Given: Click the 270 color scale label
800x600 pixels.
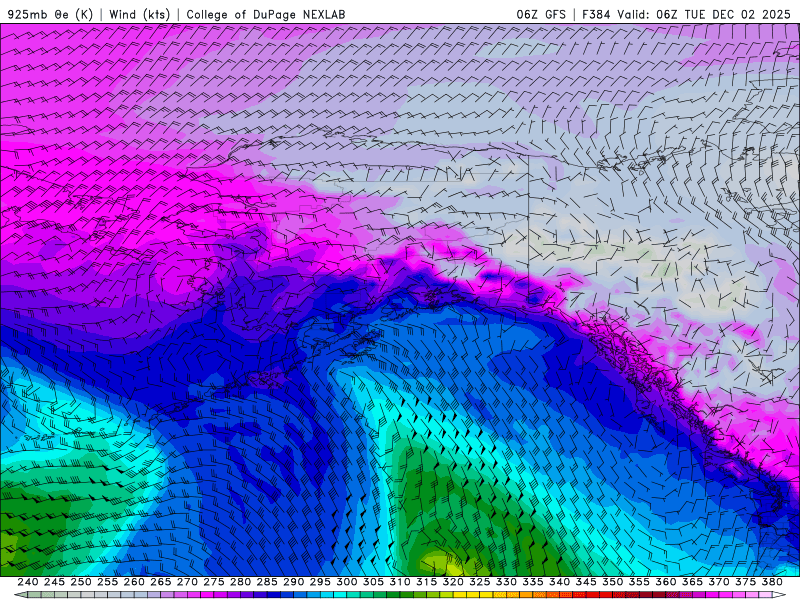Looking at the screenshot, I should click(187, 582).
